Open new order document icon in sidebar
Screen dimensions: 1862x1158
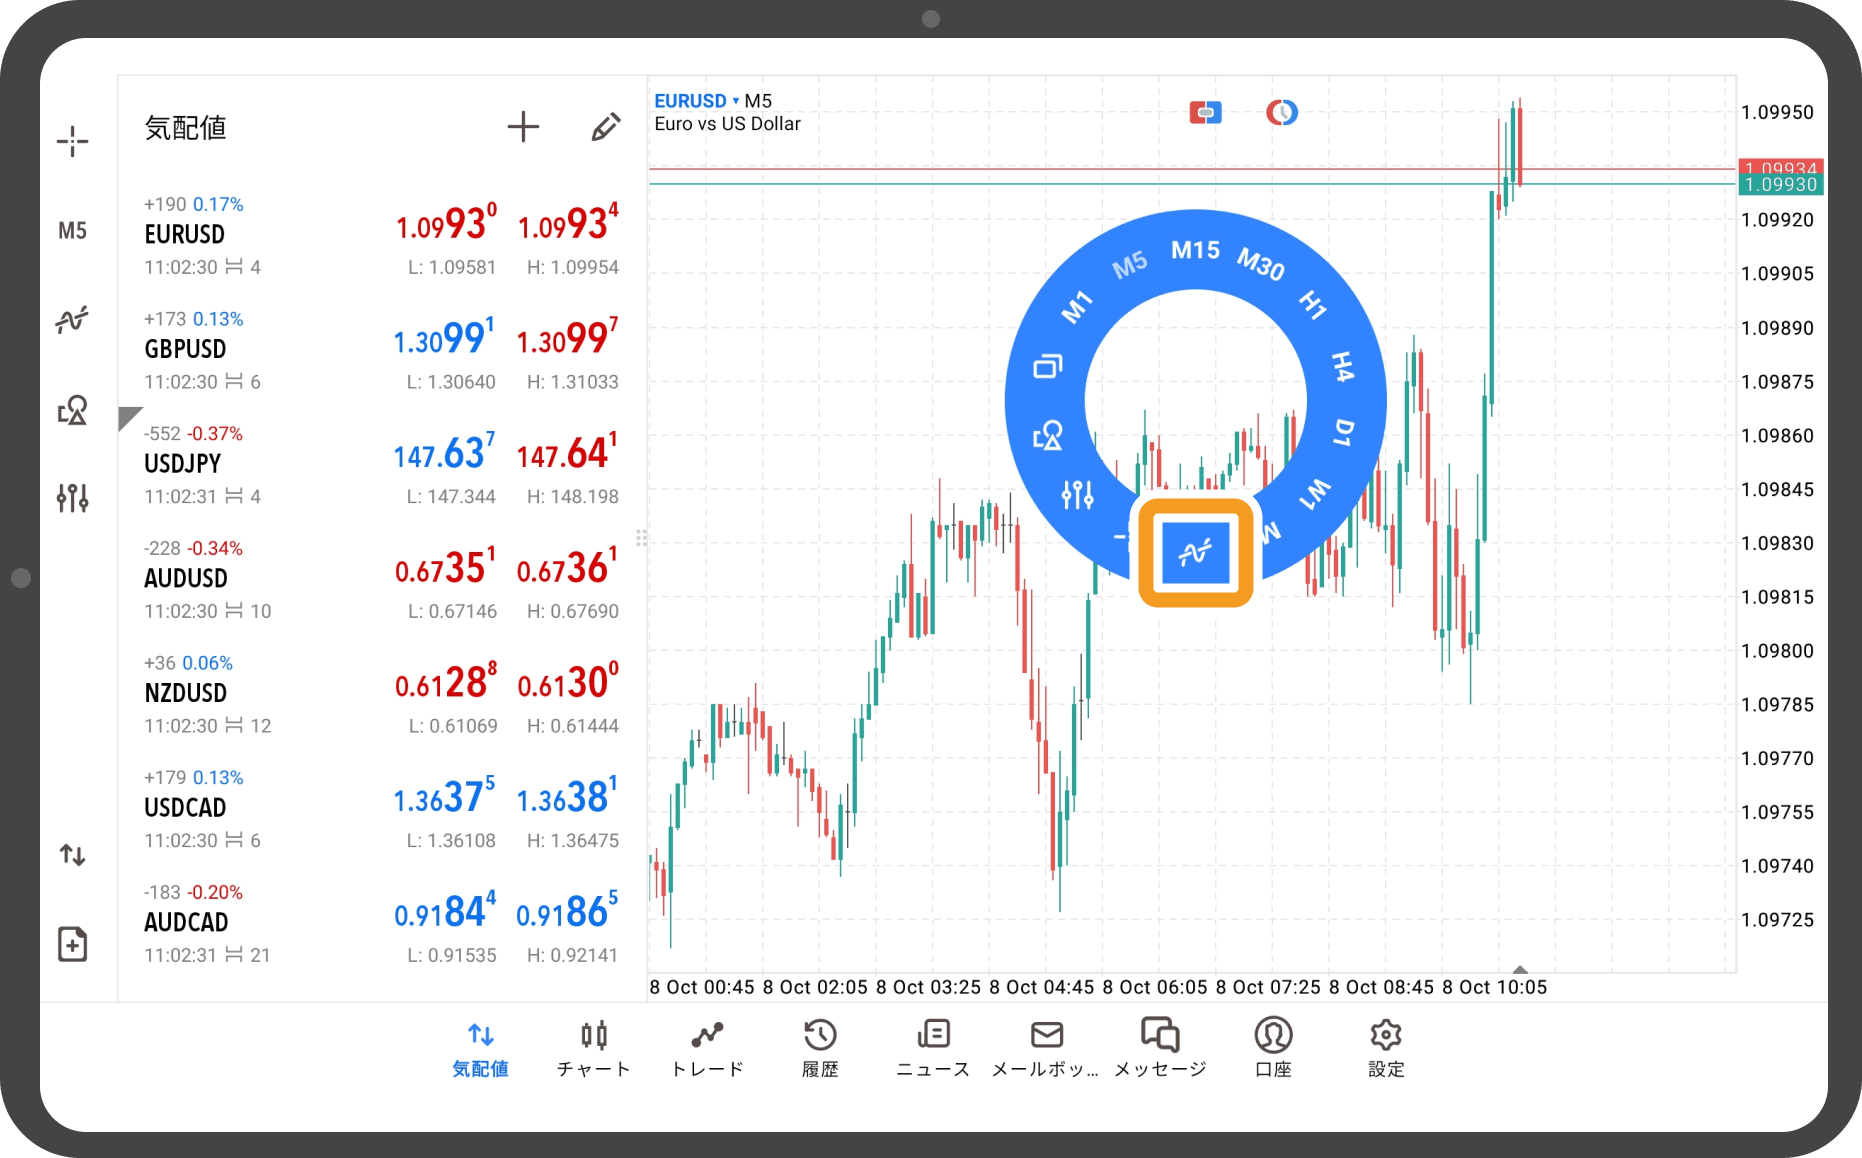click(72, 944)
